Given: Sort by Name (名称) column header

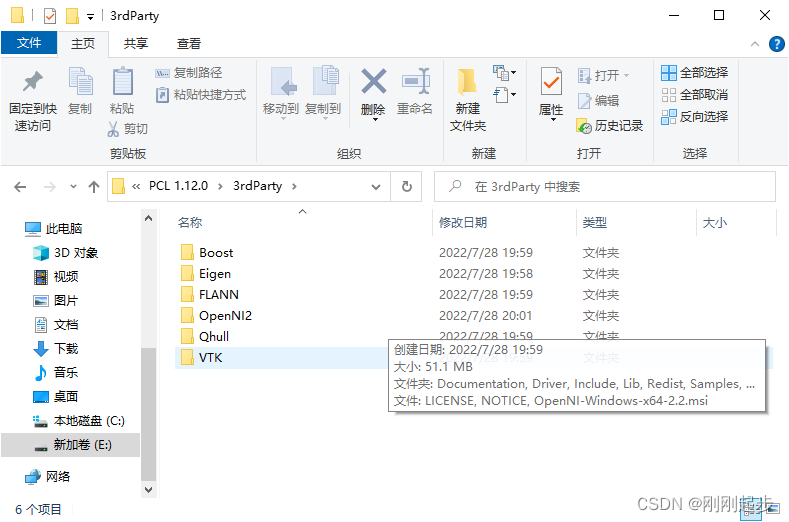Looking at the screenshot, I should tap(190, 223).
